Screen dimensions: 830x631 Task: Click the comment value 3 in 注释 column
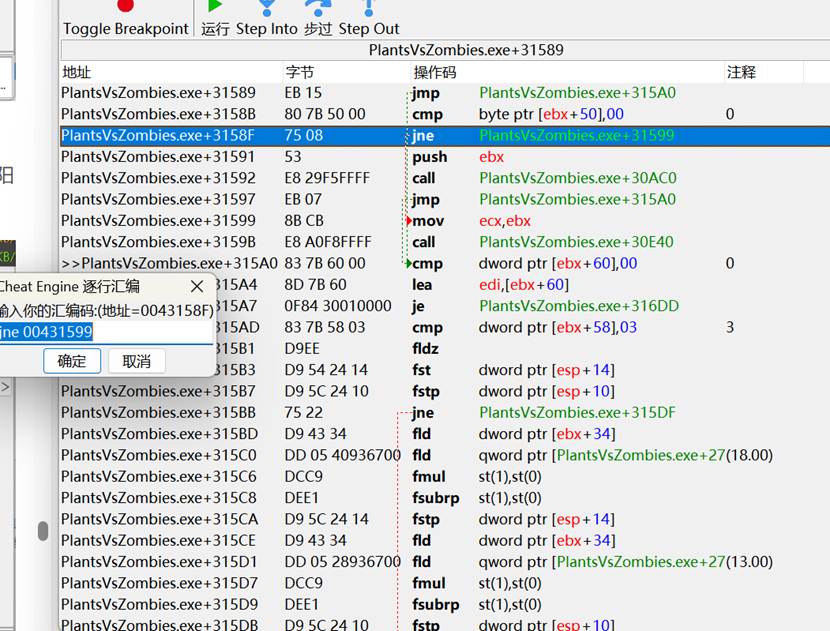click(730, 327)
